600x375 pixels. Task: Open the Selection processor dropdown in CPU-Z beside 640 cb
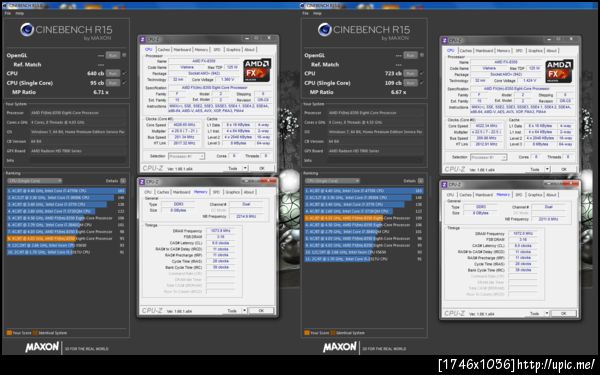click(186, 156)
